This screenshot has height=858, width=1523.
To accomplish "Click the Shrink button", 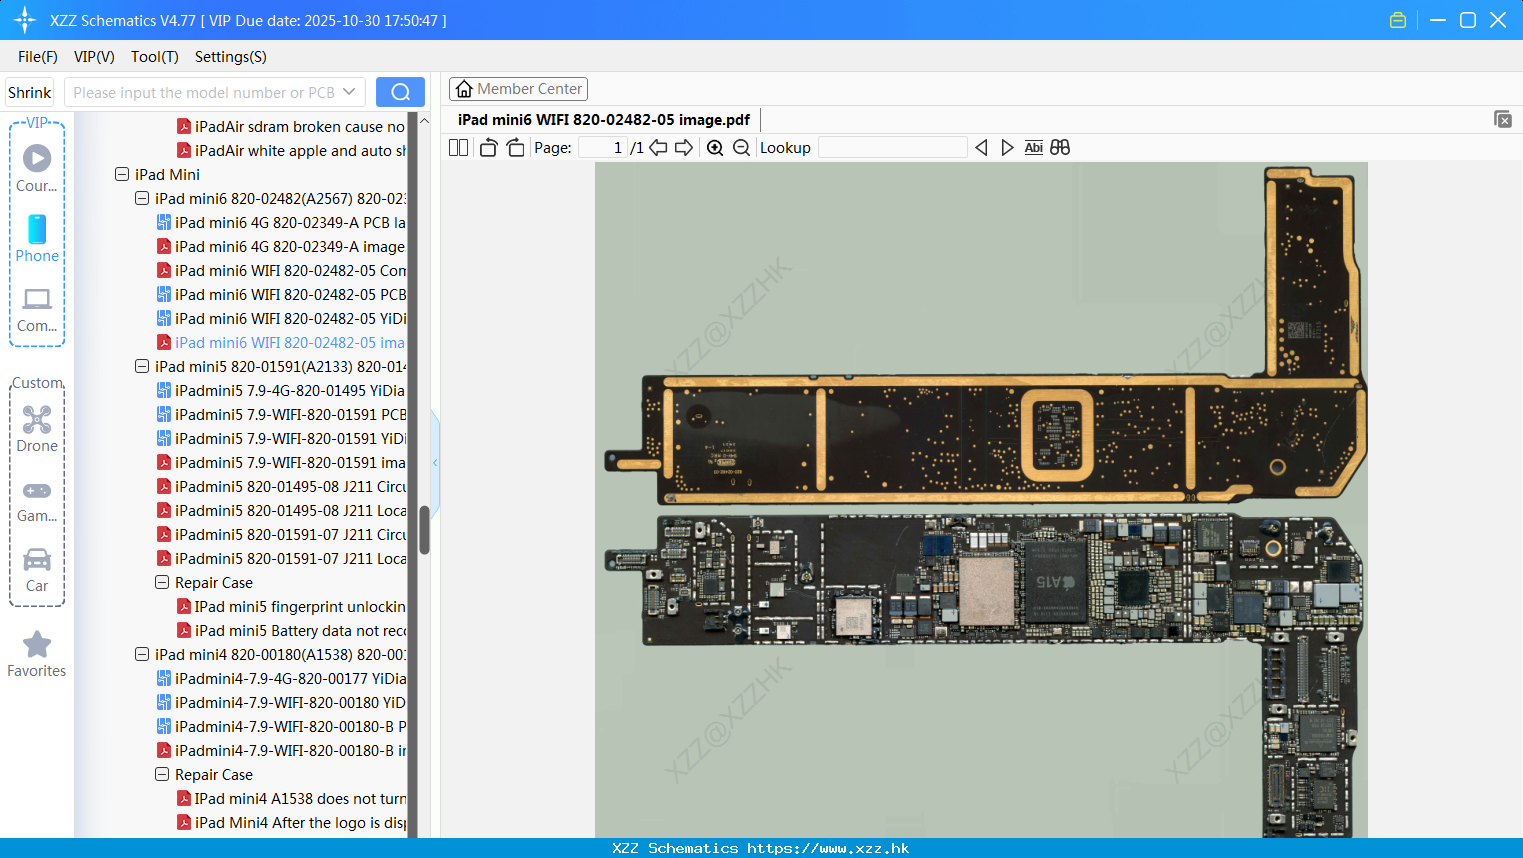I will [x=29, y=92].
